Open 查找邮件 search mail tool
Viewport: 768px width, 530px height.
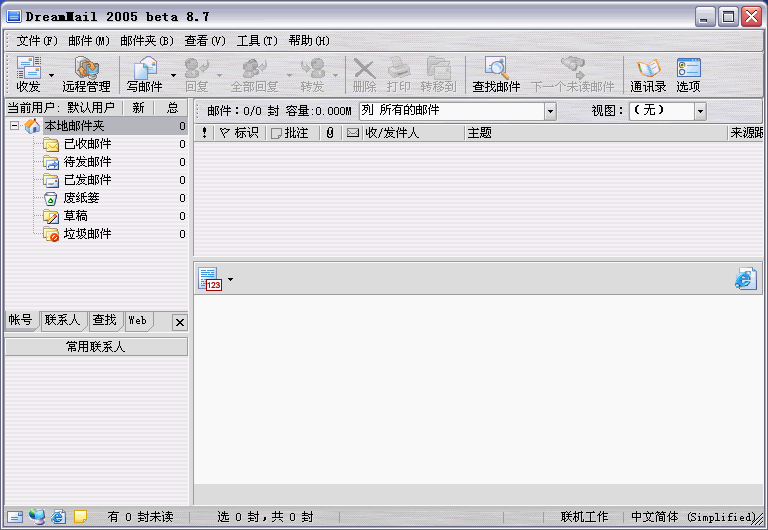coord(496,74)
